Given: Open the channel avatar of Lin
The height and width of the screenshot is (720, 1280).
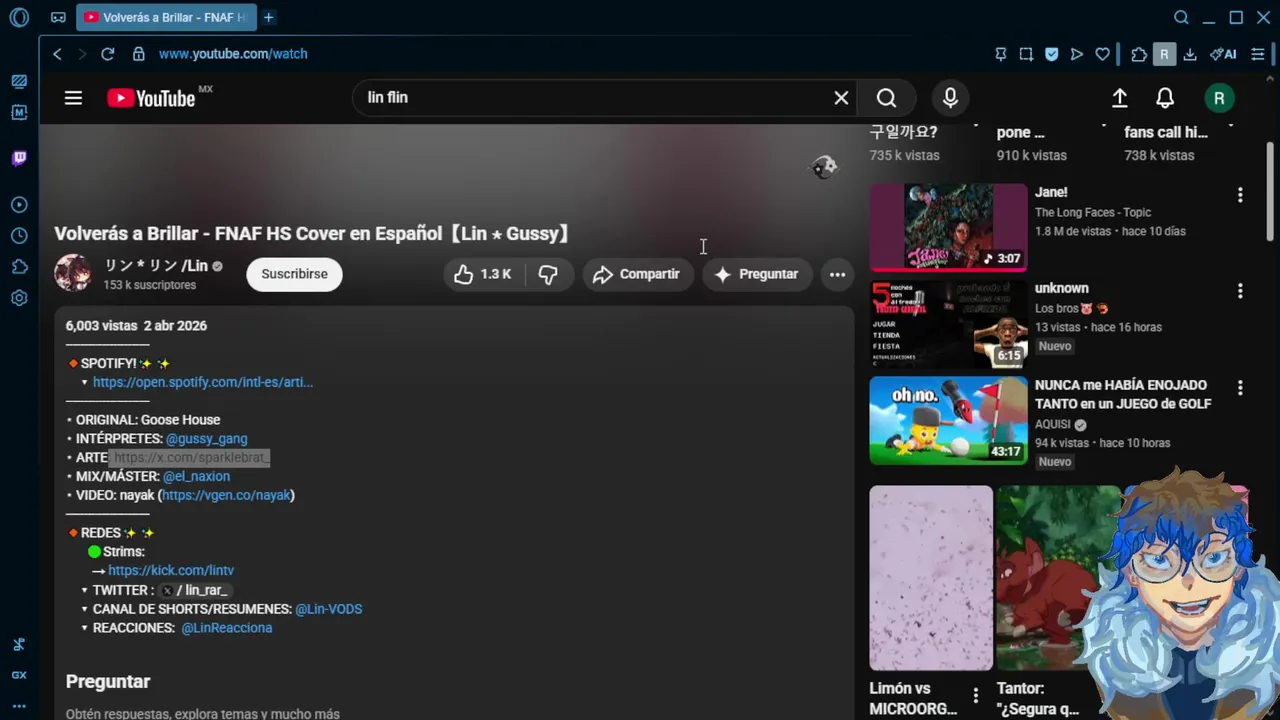Looking at the screenshot, I should [x=73, y=273].
